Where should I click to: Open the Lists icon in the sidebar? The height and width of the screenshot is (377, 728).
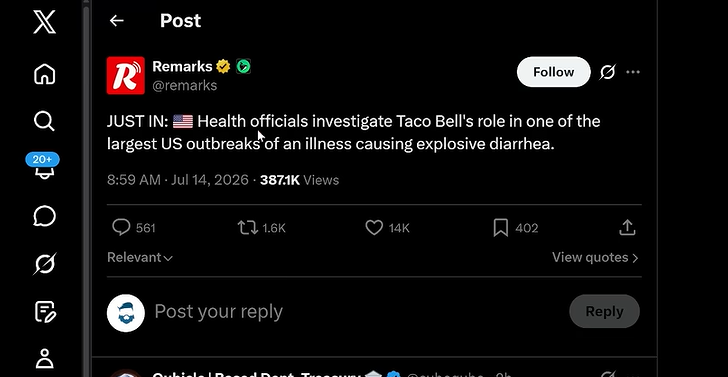pyautogui.click(x=46, y=312)
